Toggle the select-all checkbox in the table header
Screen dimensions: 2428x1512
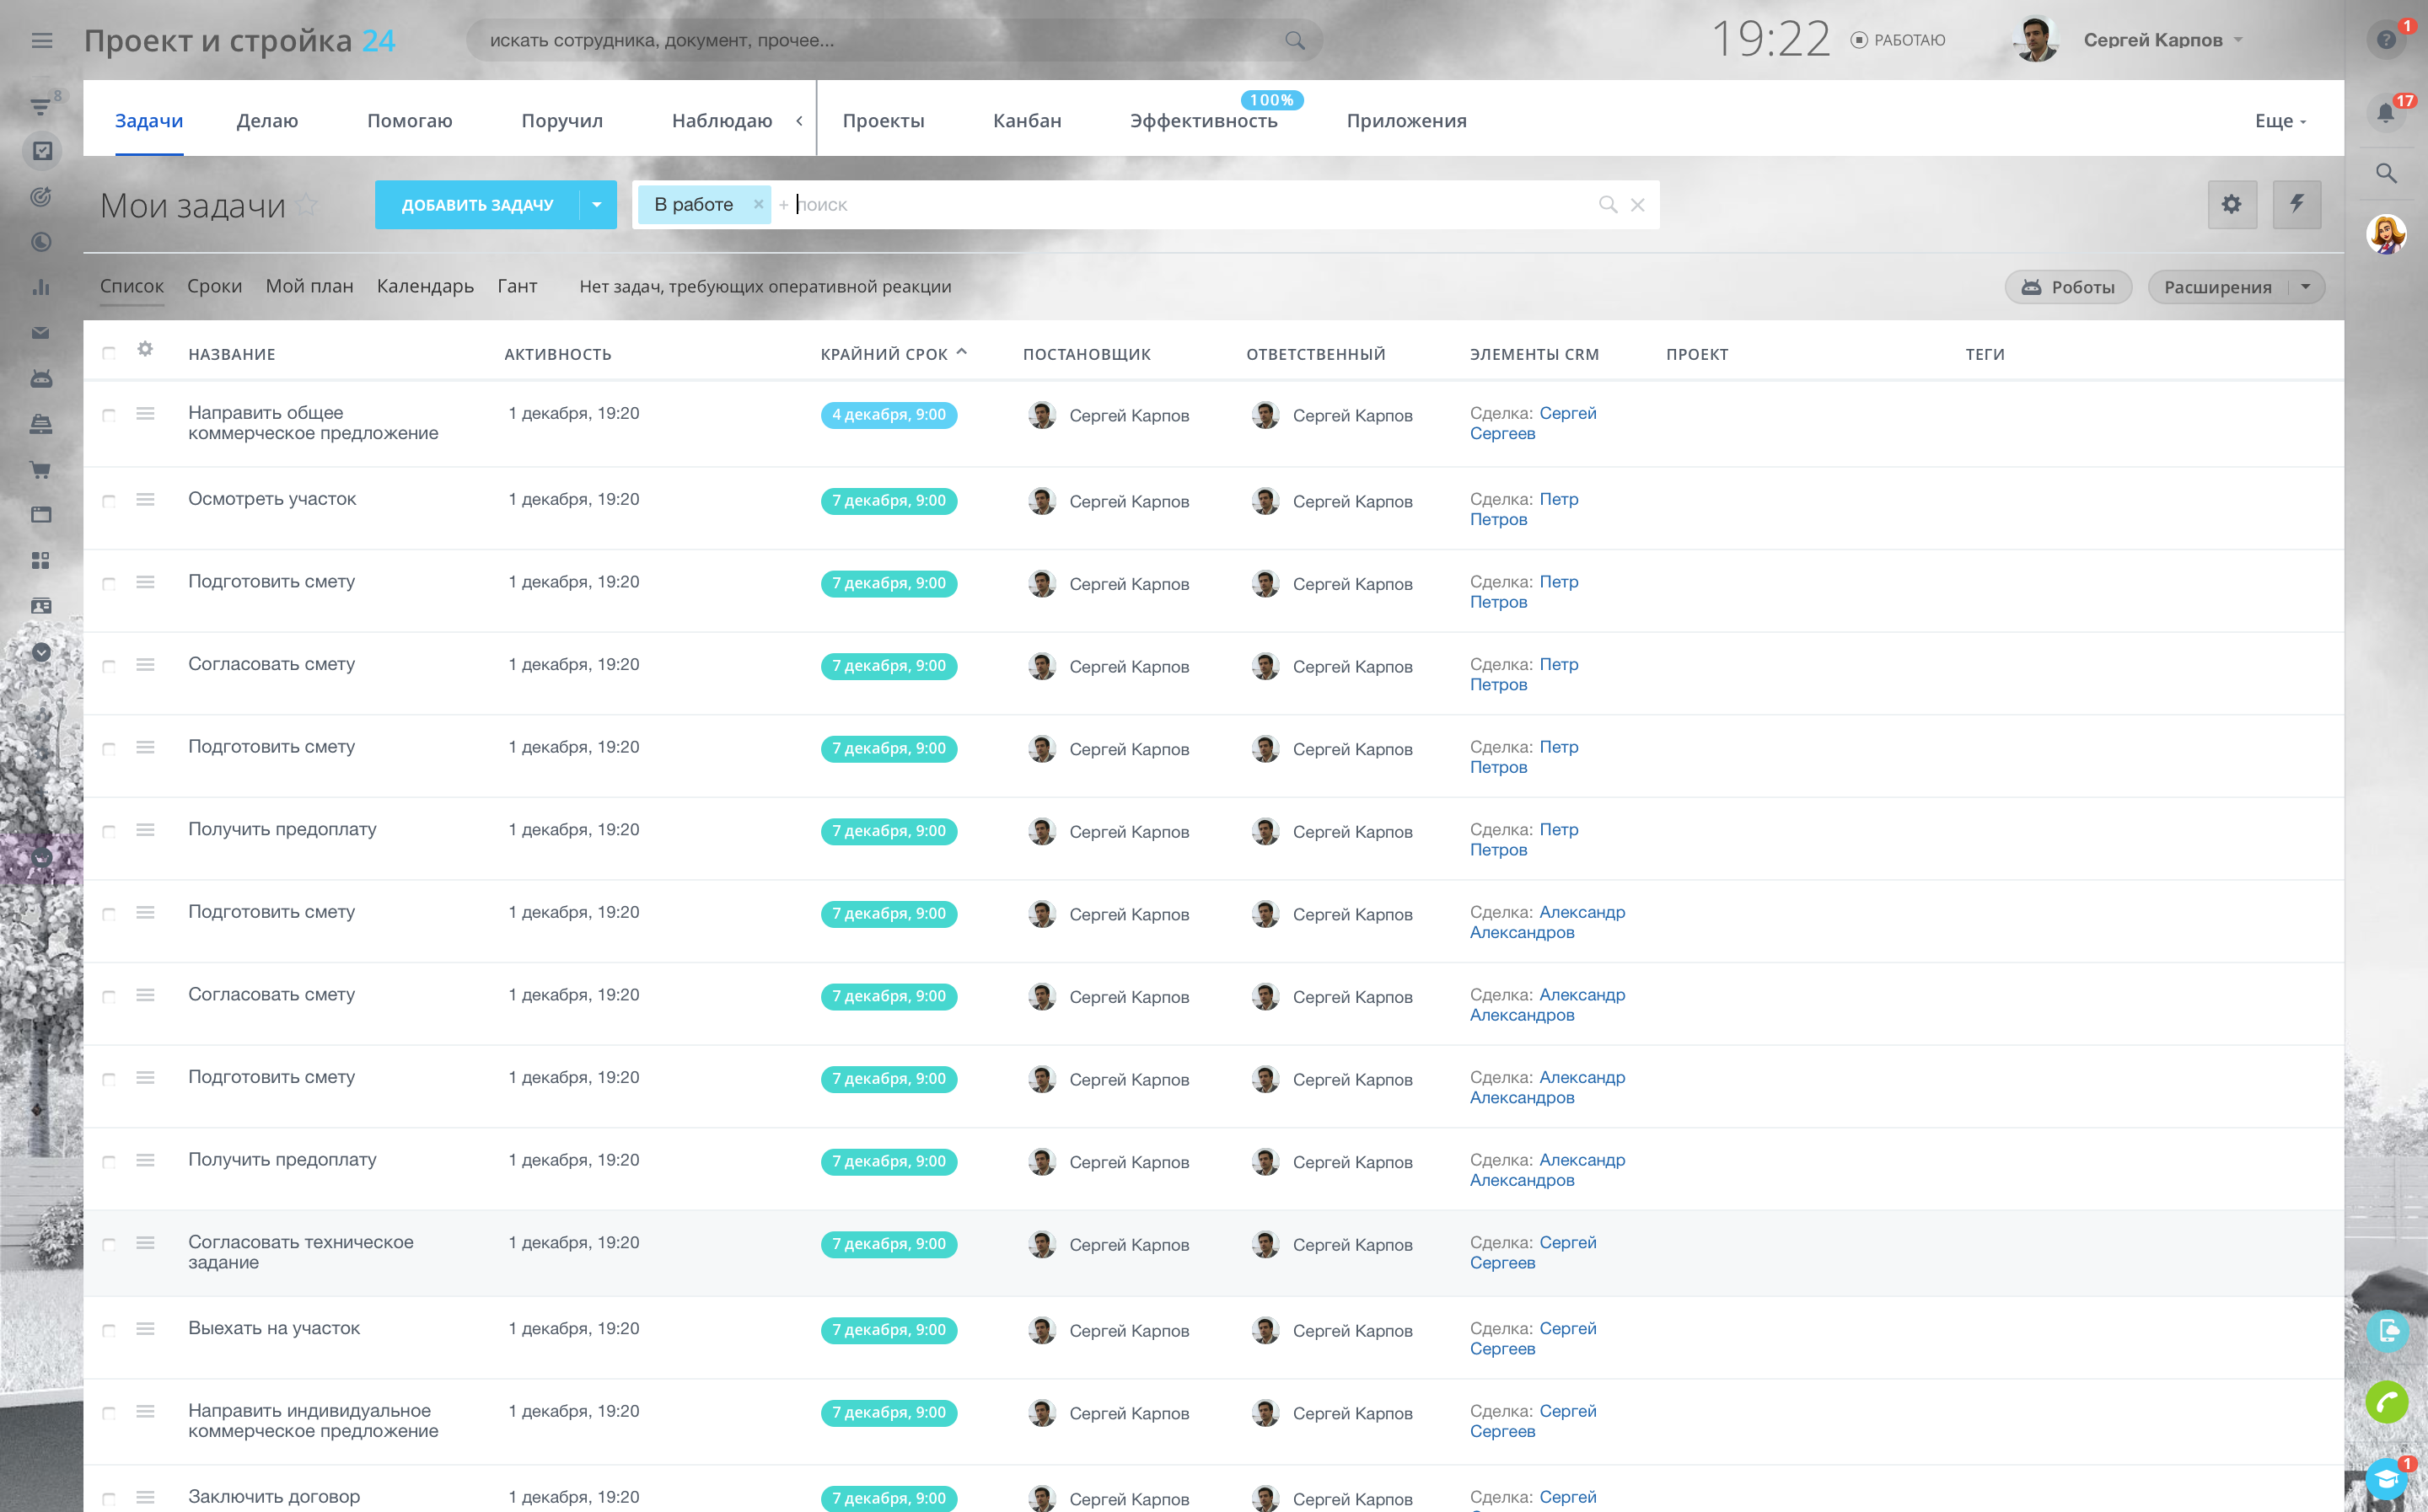tap(109, 353)
